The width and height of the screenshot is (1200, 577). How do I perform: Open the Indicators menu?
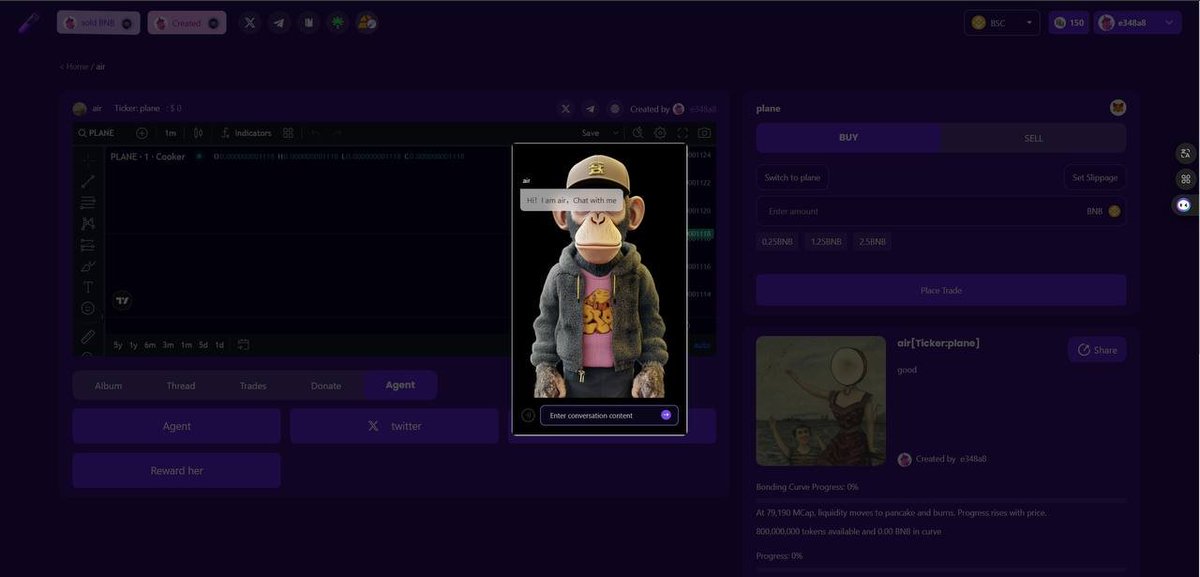(x=246, y=133)
